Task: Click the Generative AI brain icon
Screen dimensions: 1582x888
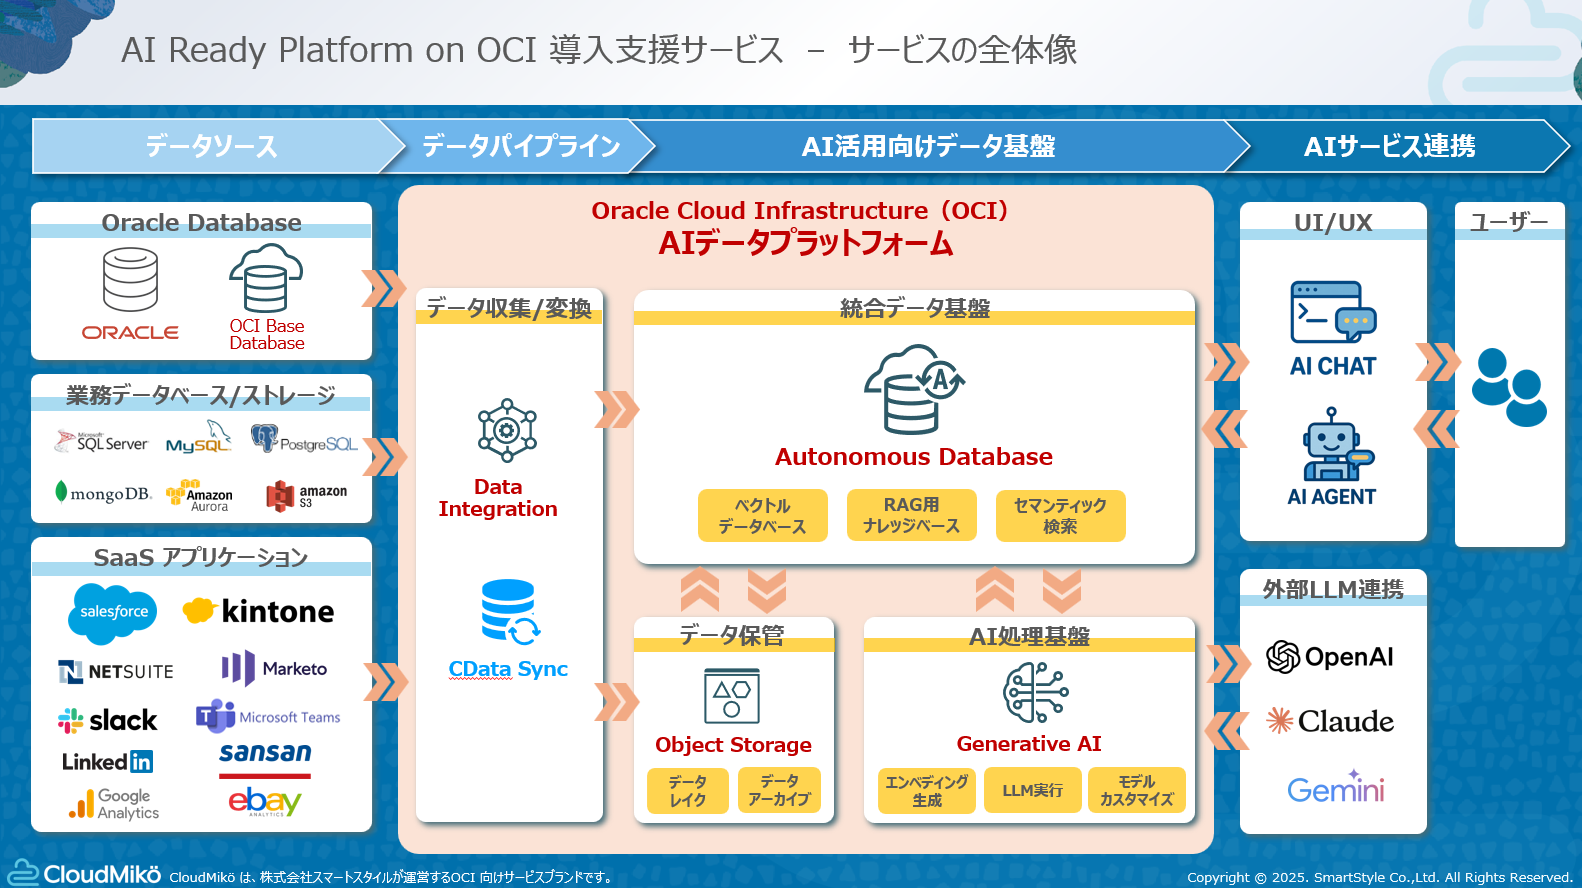Action: coord(1036,692)
